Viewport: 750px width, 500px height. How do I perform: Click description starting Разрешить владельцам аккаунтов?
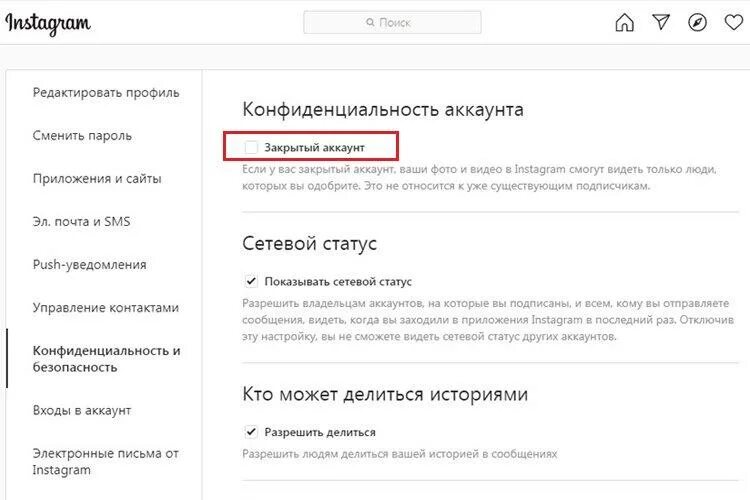(488, 320)
